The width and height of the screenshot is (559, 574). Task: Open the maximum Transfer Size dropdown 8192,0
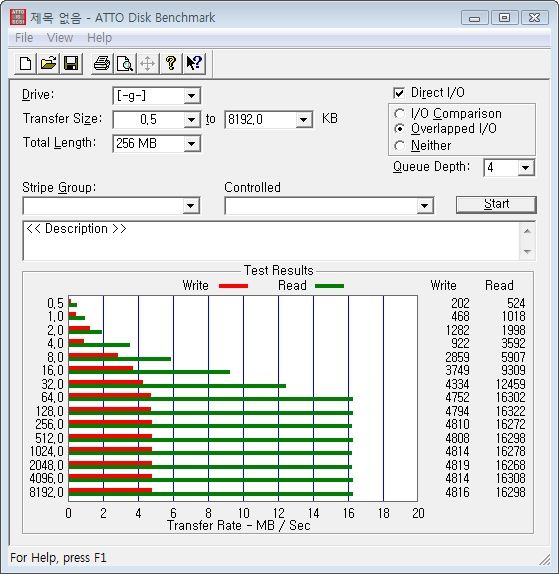coord(303,120)
